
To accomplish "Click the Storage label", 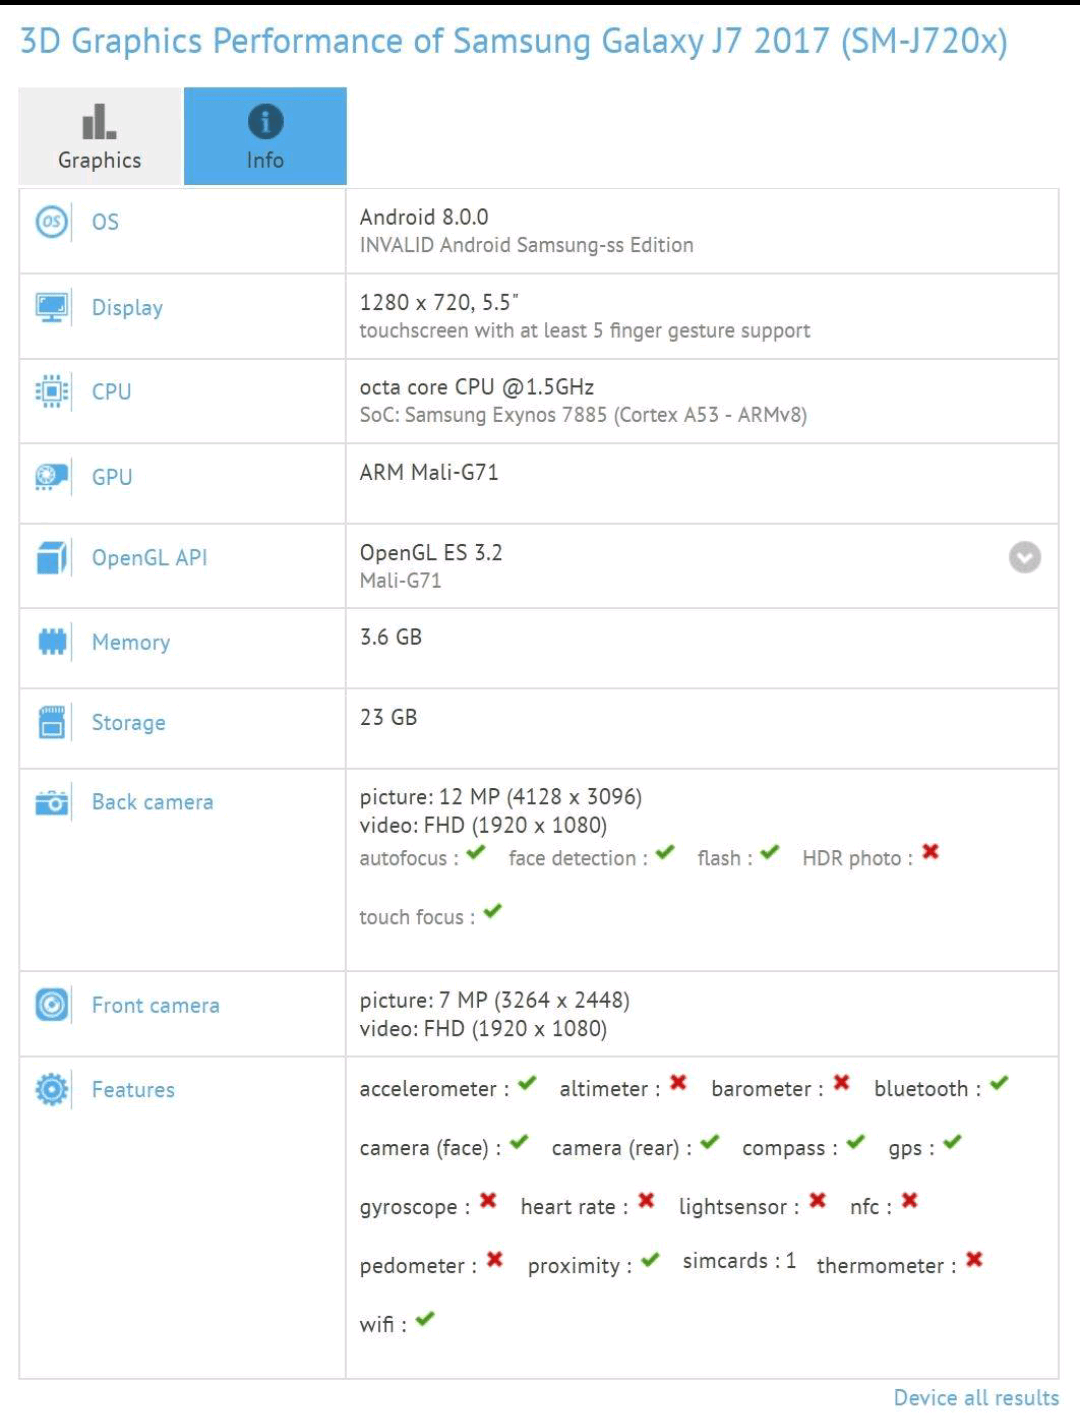I will point(128,722).
